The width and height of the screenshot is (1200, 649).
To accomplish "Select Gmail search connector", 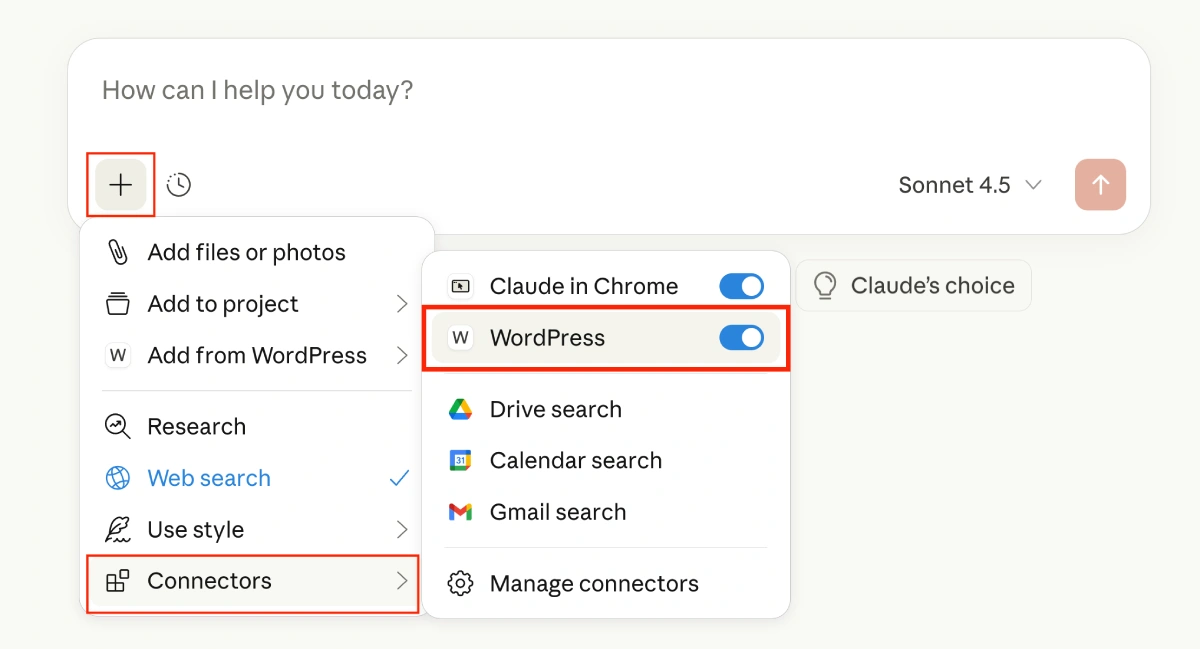I will (x=606, y=512).
